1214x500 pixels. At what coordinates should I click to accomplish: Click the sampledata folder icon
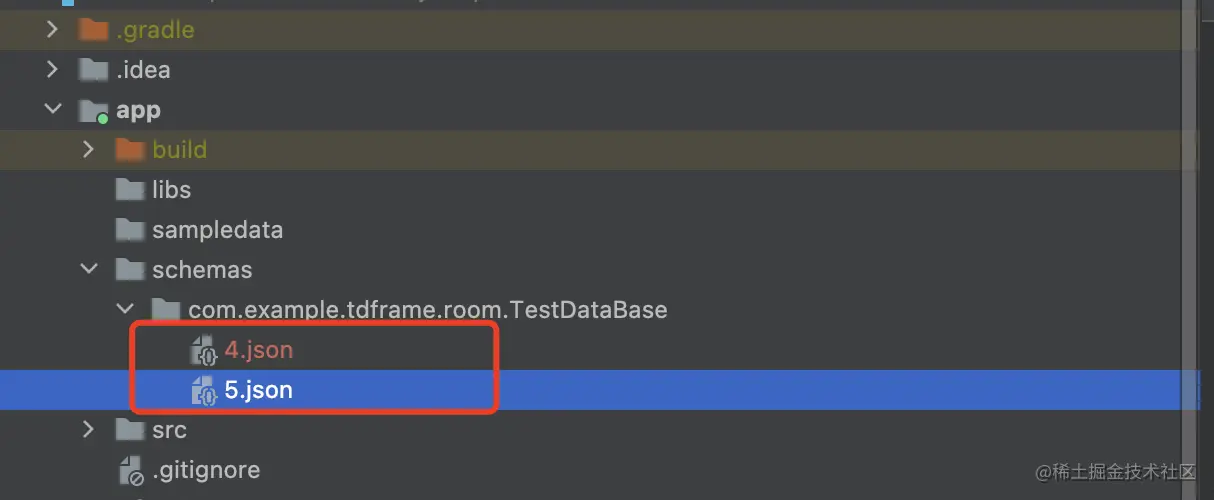(x=129, y=230)
